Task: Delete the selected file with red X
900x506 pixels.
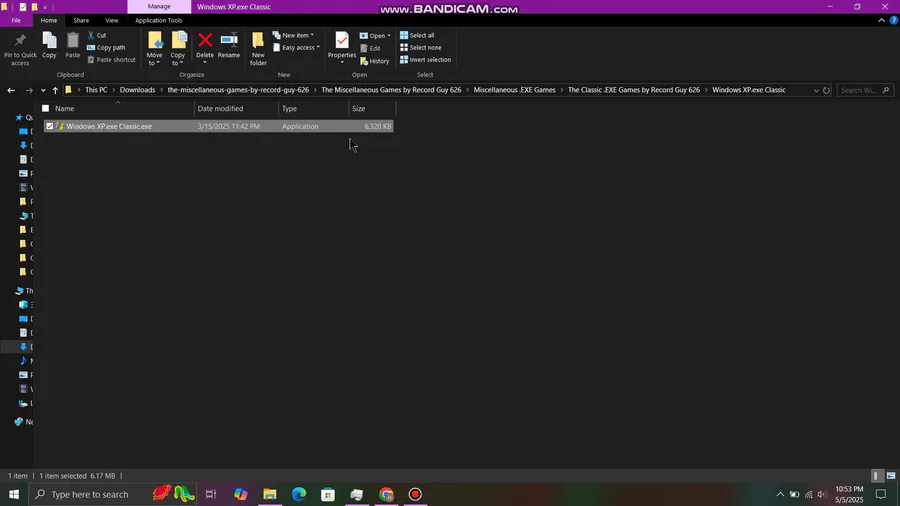Action: (x=204, y=47)
